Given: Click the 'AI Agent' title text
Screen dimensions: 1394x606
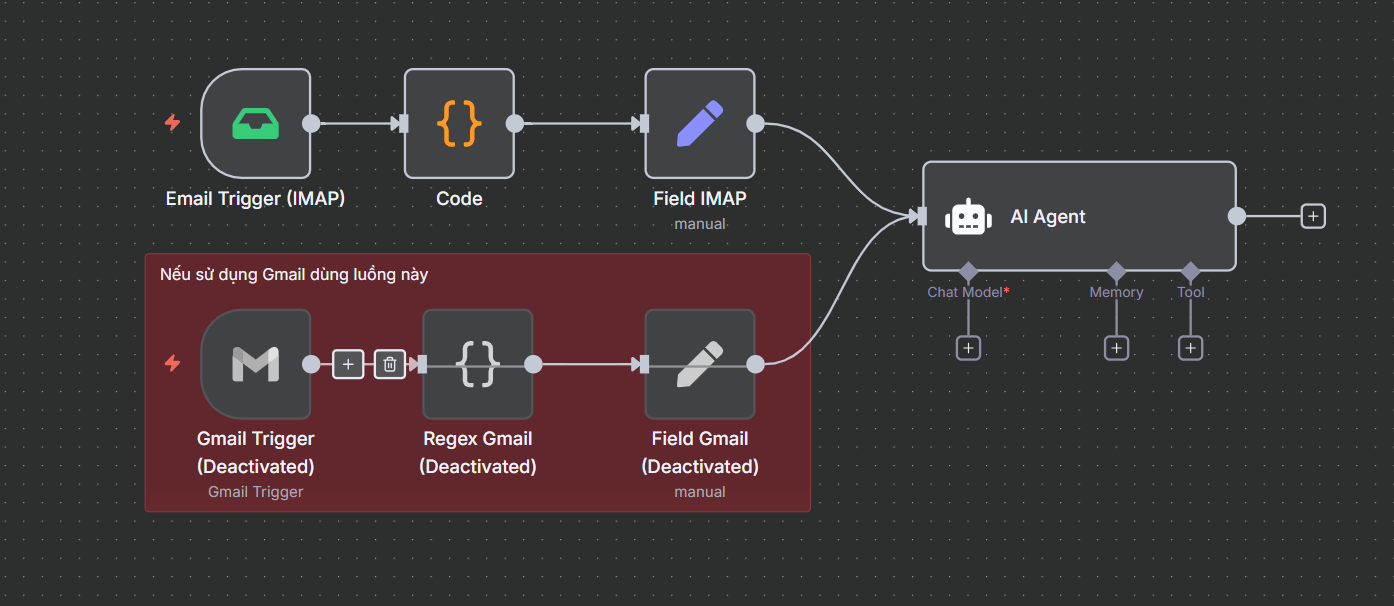Looking at the screenshot, I should 1048,217.
